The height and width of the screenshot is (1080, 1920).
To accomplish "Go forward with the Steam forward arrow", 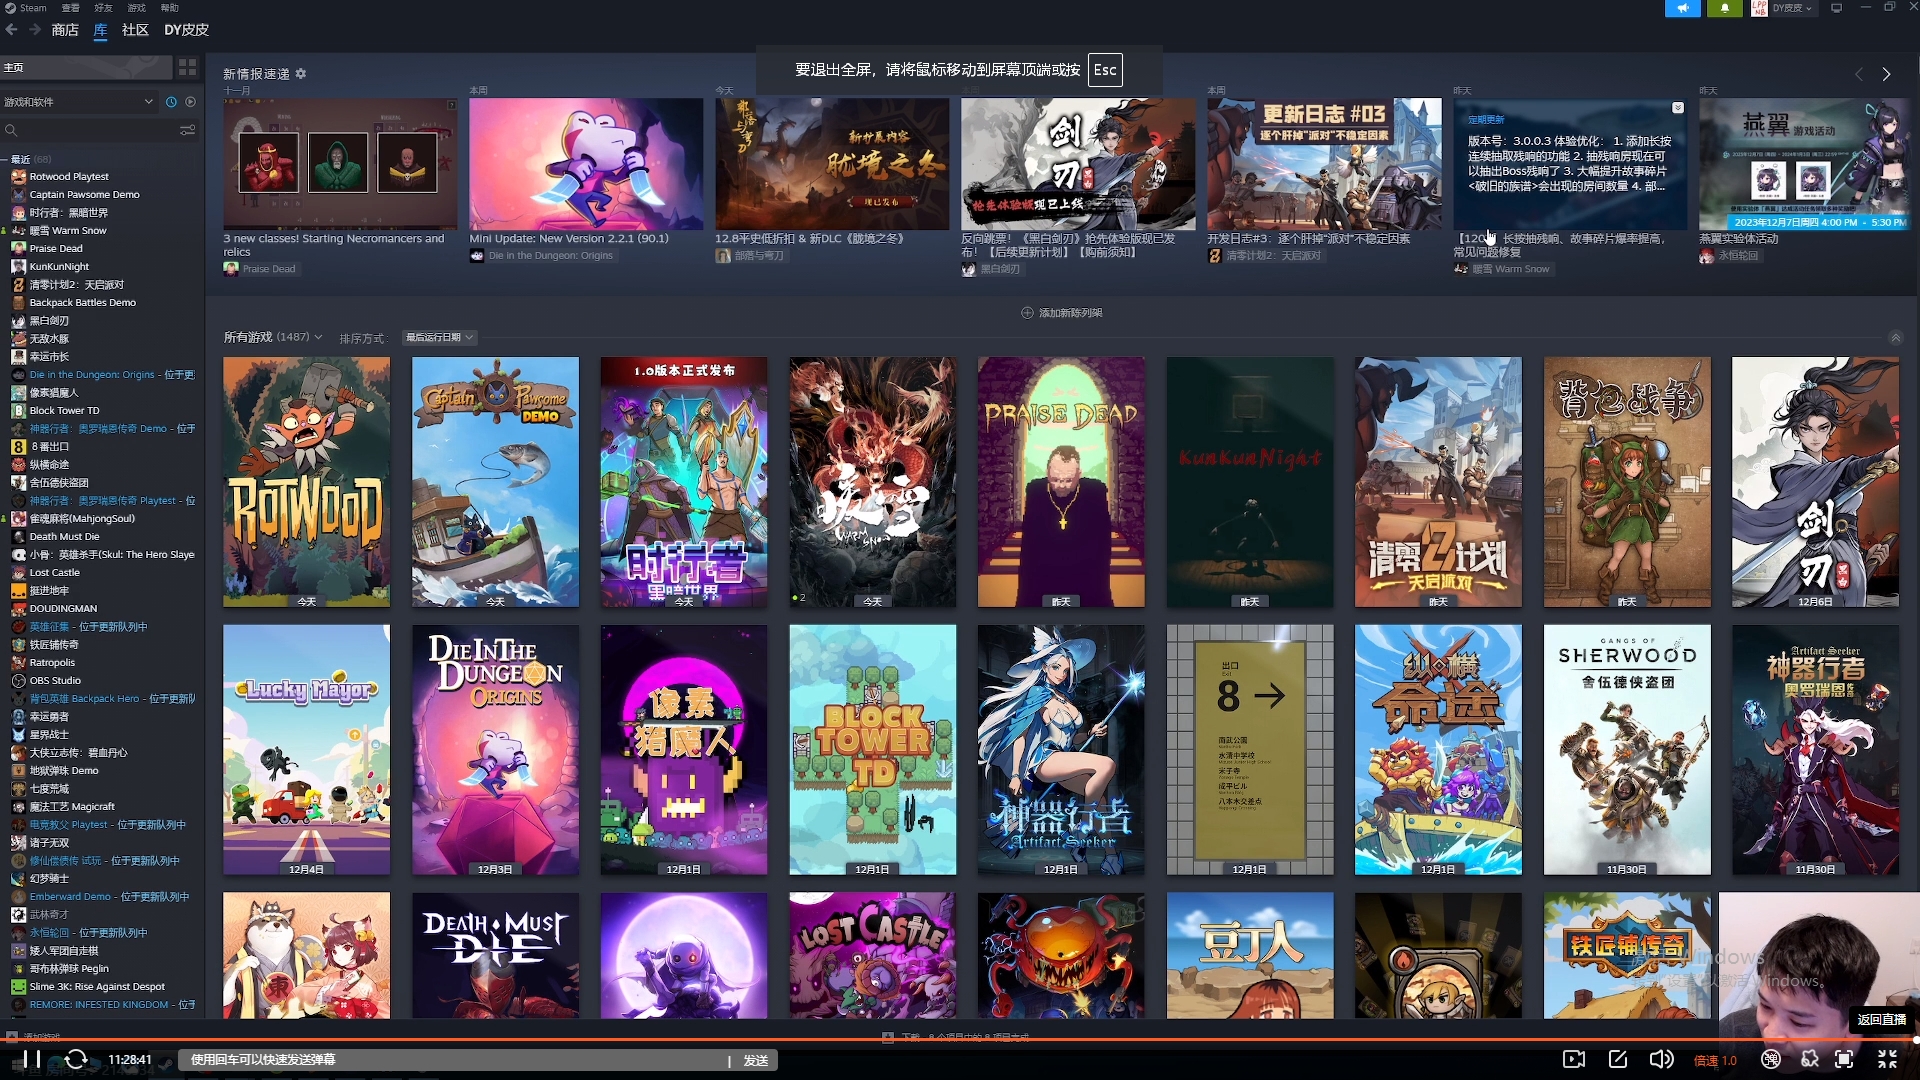I will coord(35,30).
